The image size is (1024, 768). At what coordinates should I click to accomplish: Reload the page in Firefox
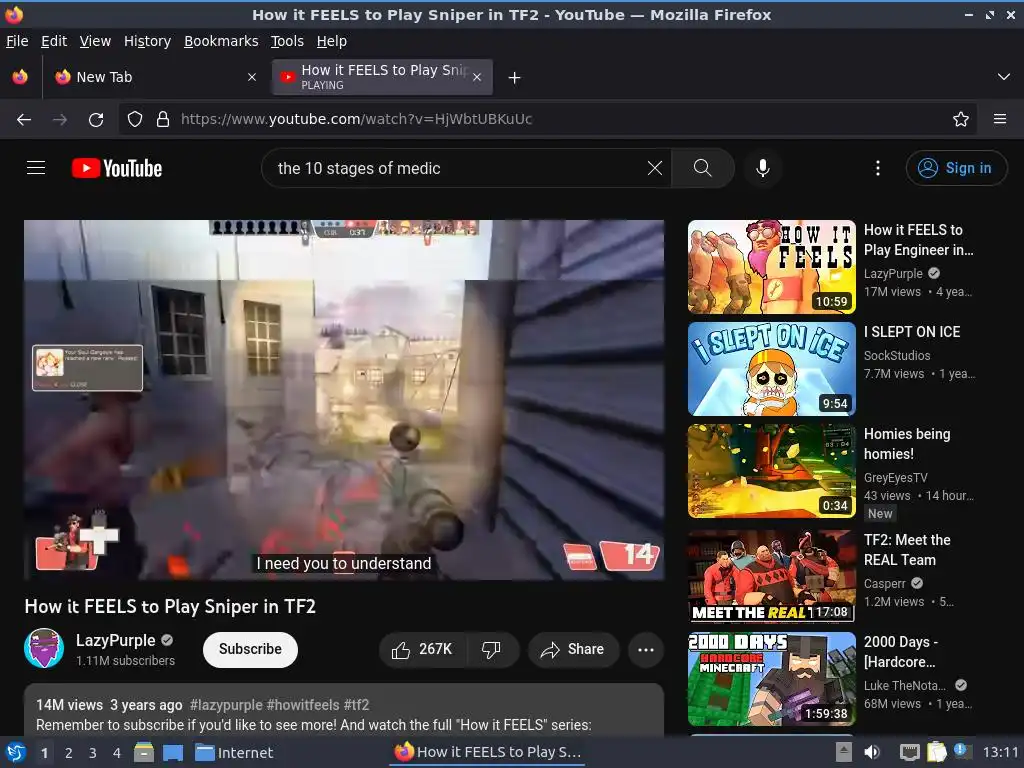click(x=96, y=120)
